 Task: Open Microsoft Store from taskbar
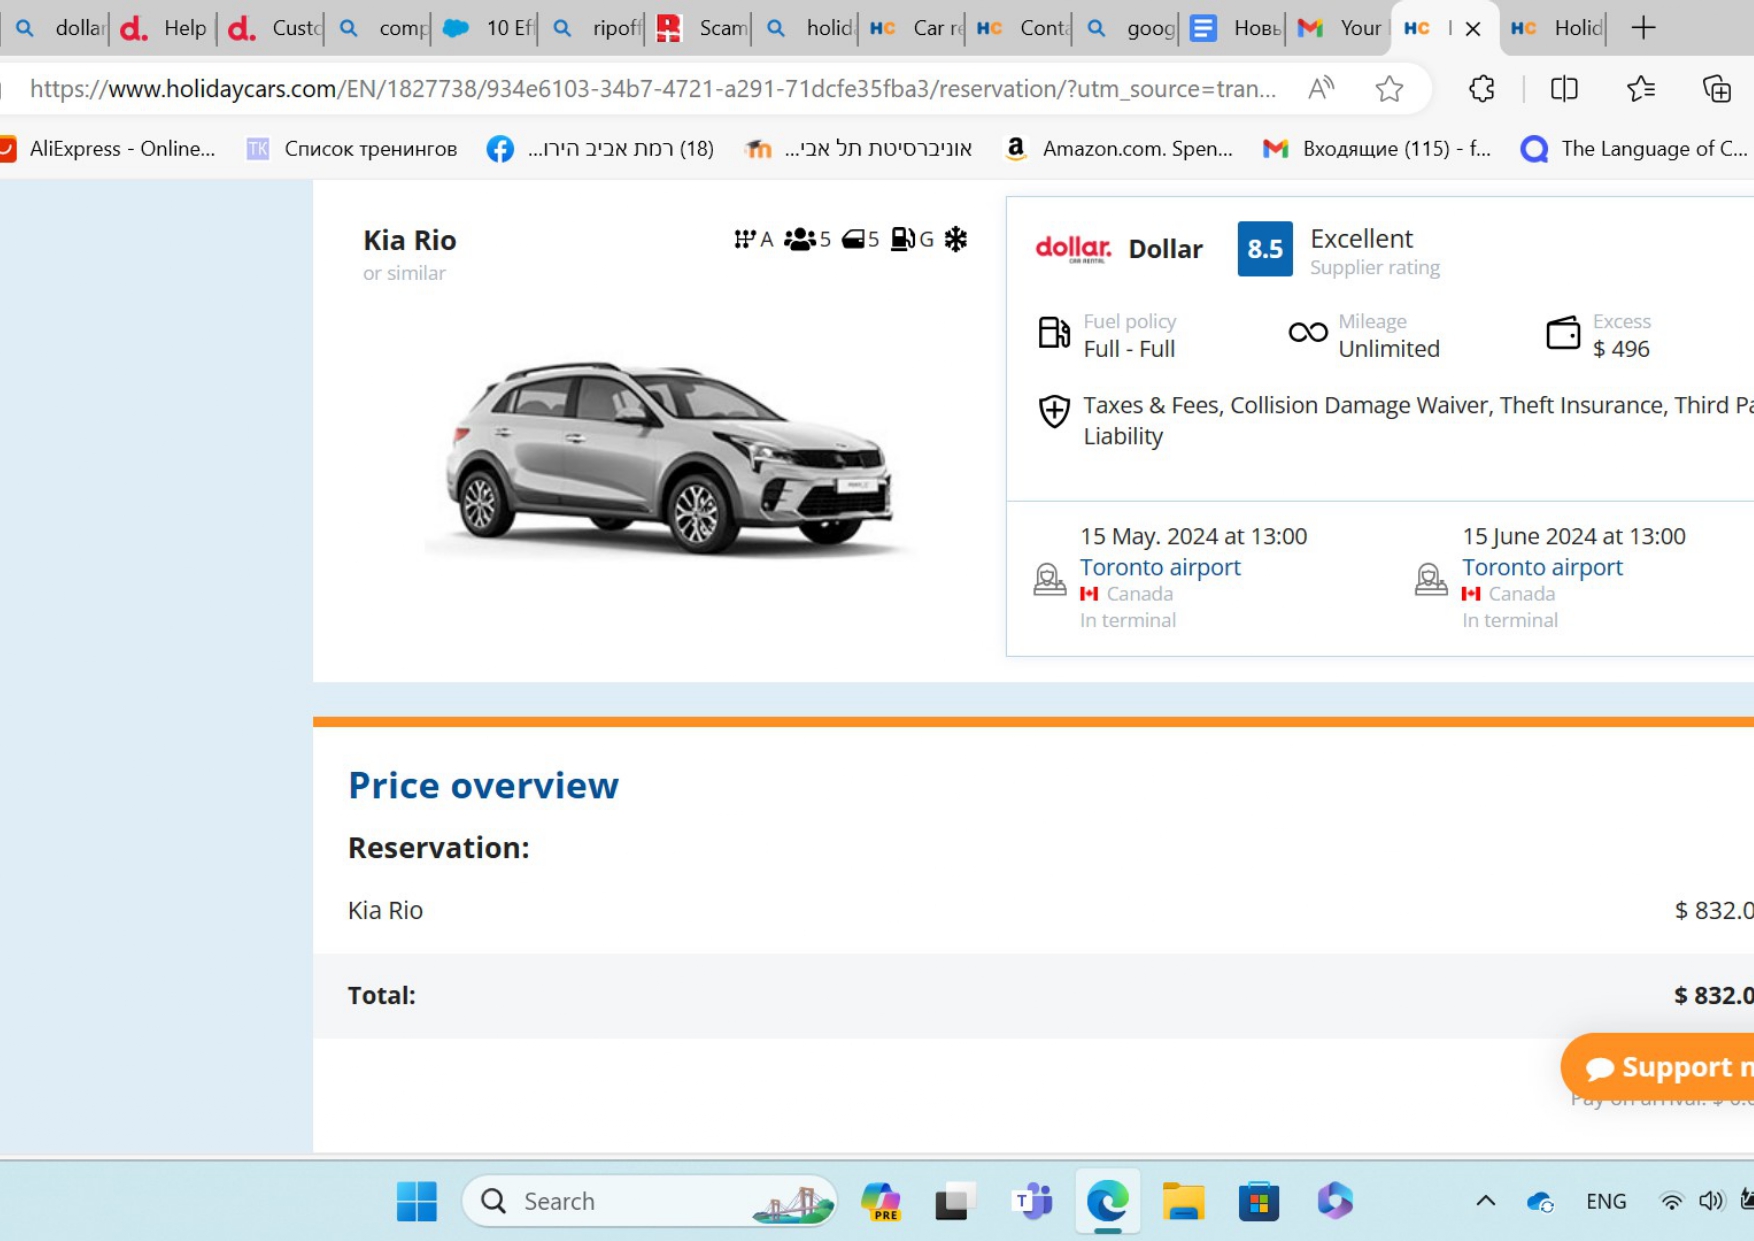point(1258,1201)
